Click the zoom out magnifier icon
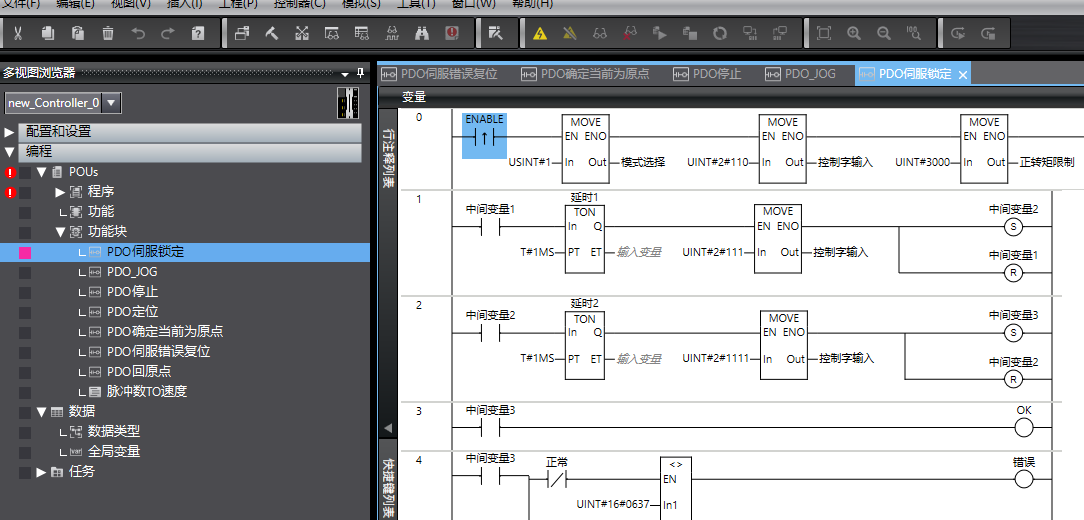Screen dimensions: 1084x520 [x=883, y=34]
